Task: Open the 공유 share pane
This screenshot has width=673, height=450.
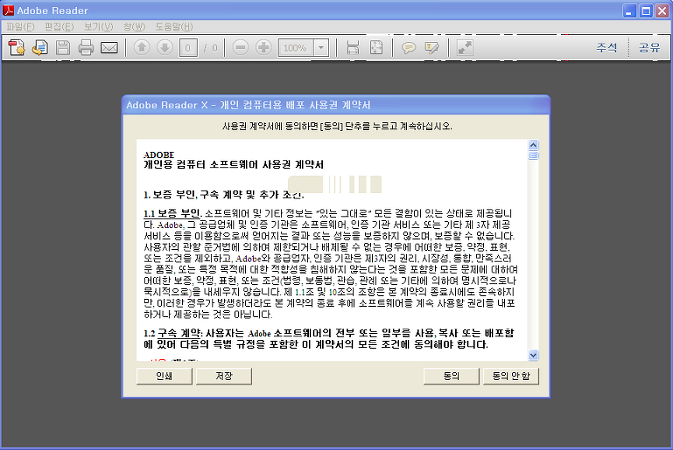Action: tap(649, 47)
